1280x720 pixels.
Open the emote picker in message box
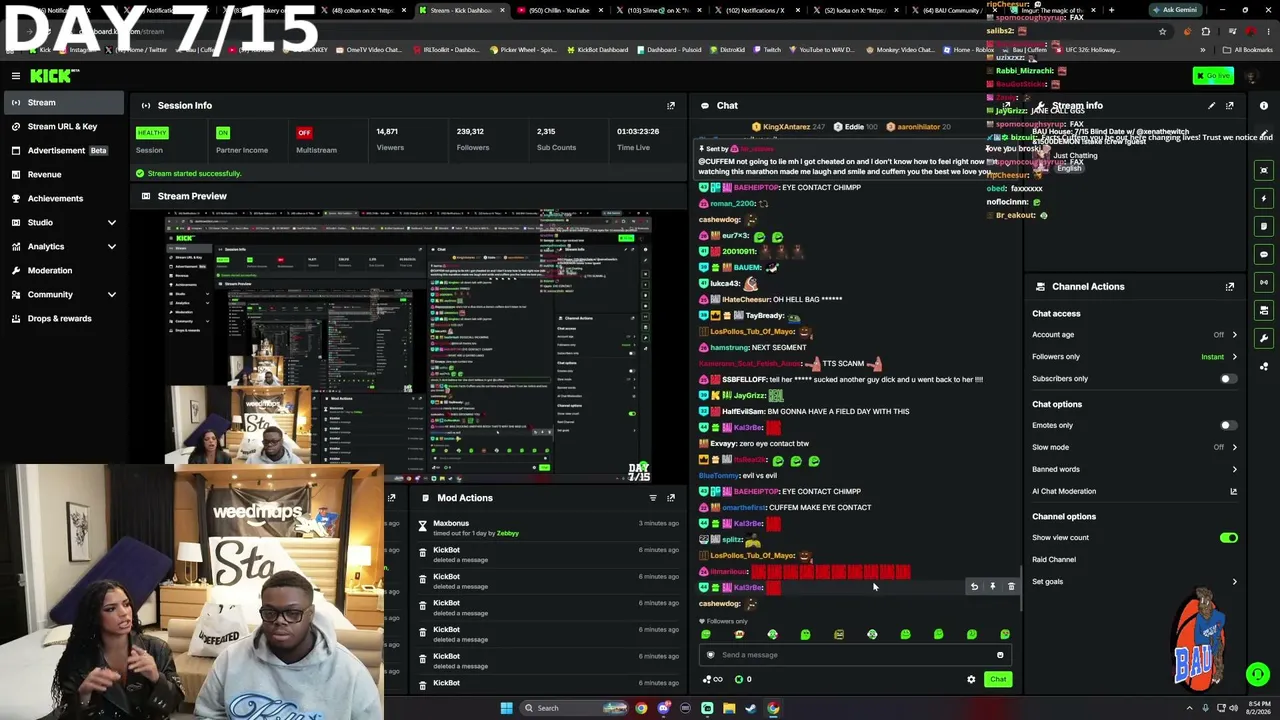click(x=1000, y=655)
